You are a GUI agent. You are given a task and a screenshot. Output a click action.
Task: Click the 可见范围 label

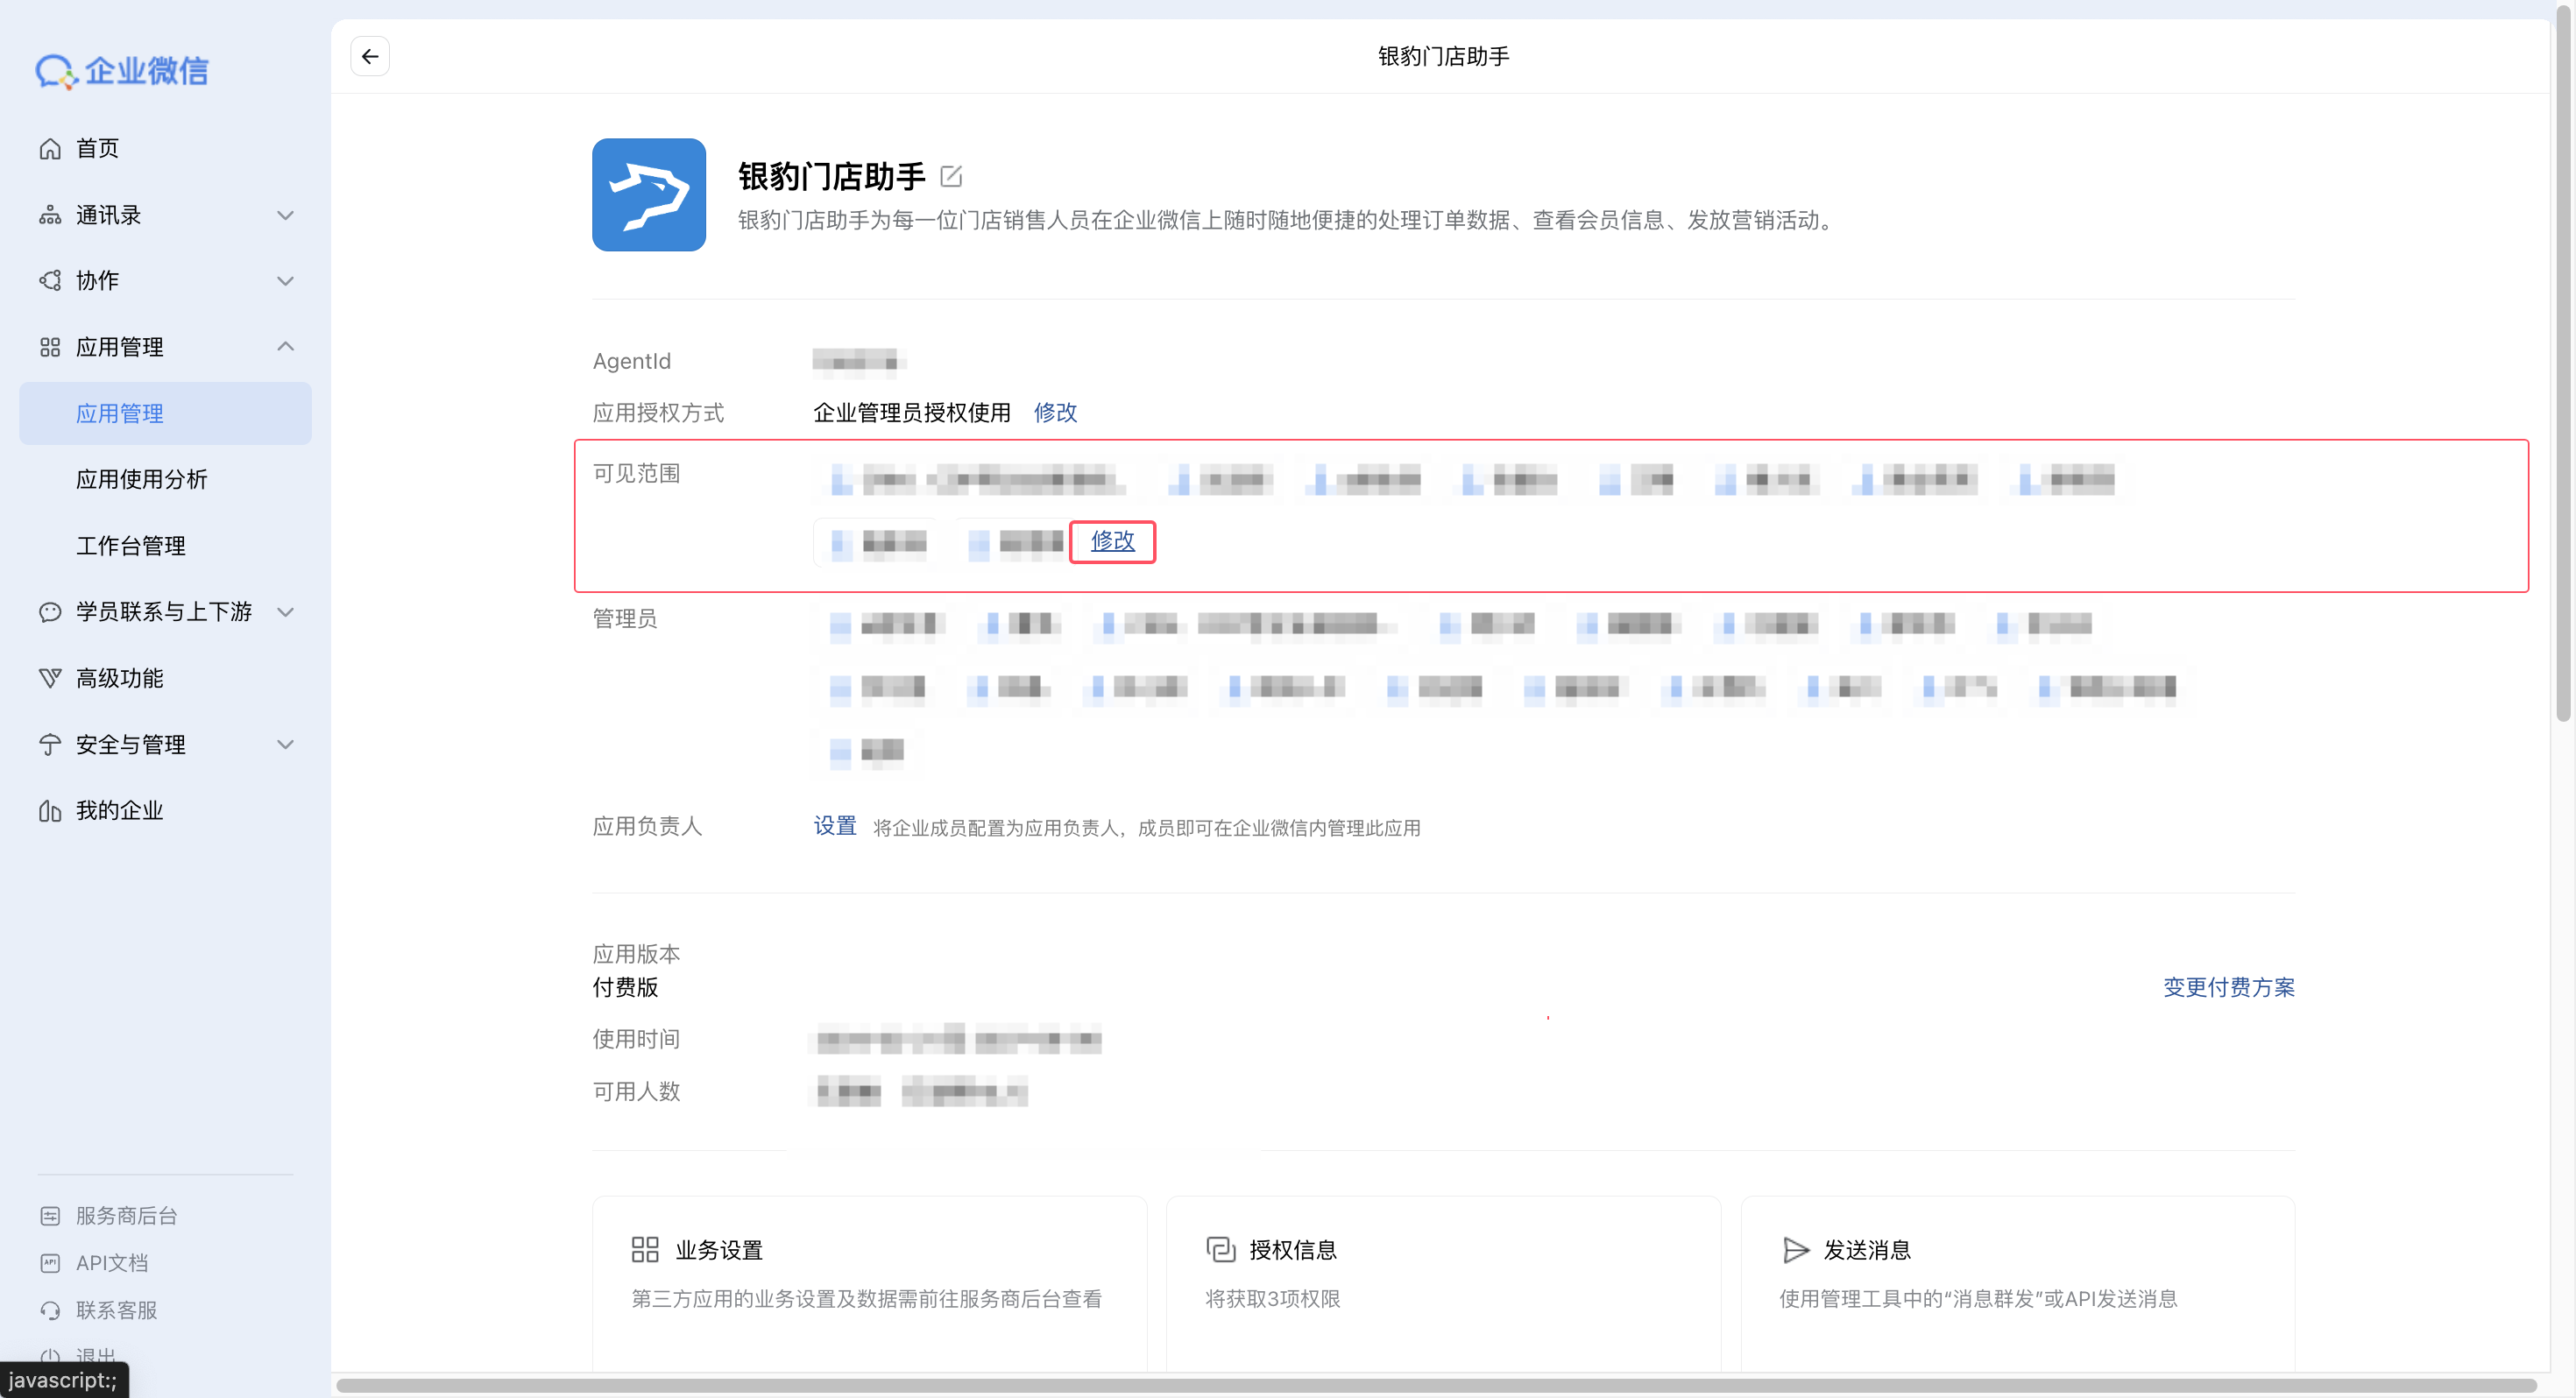point(636,474)
